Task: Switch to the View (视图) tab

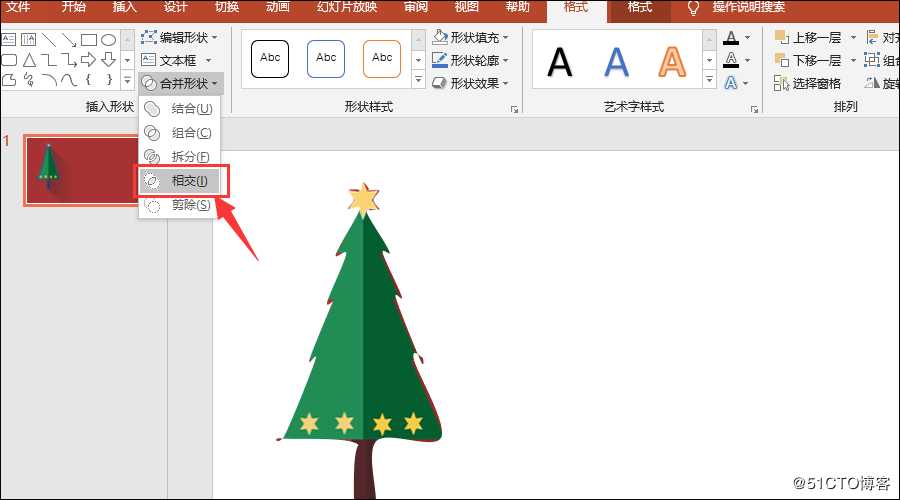Action: coord(467,7)
